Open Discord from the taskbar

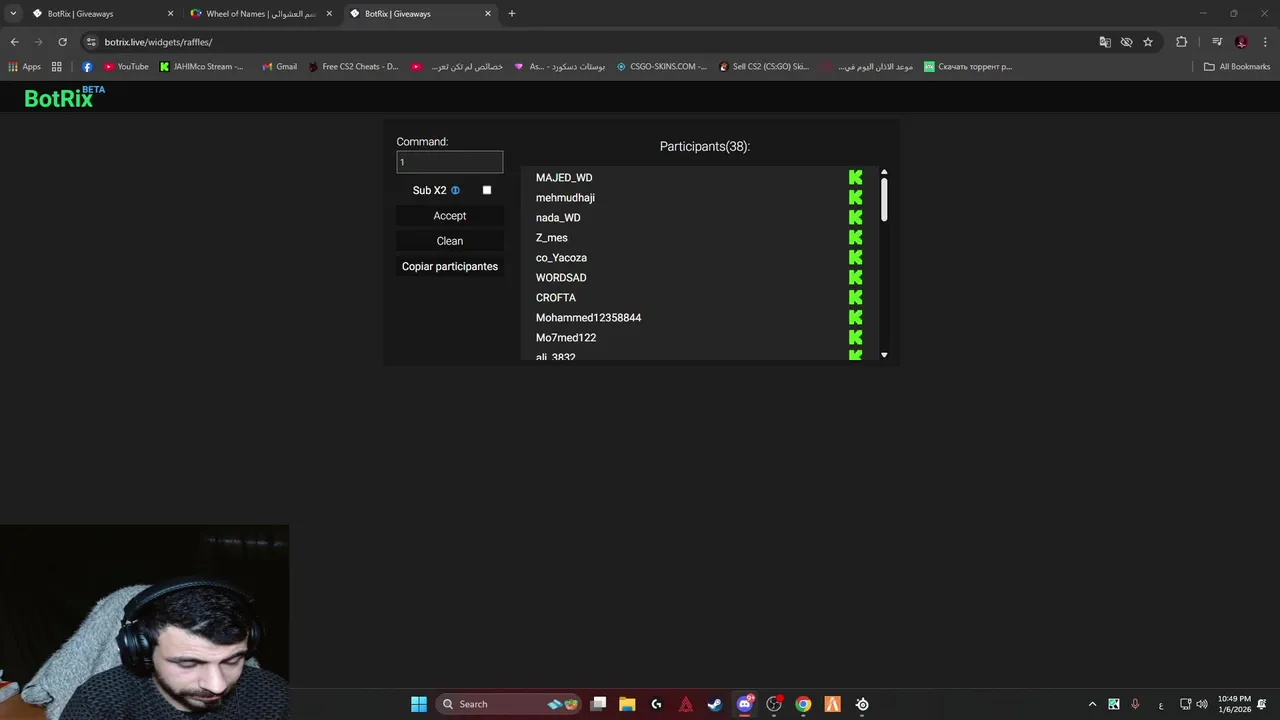click(x=744, y=704)
